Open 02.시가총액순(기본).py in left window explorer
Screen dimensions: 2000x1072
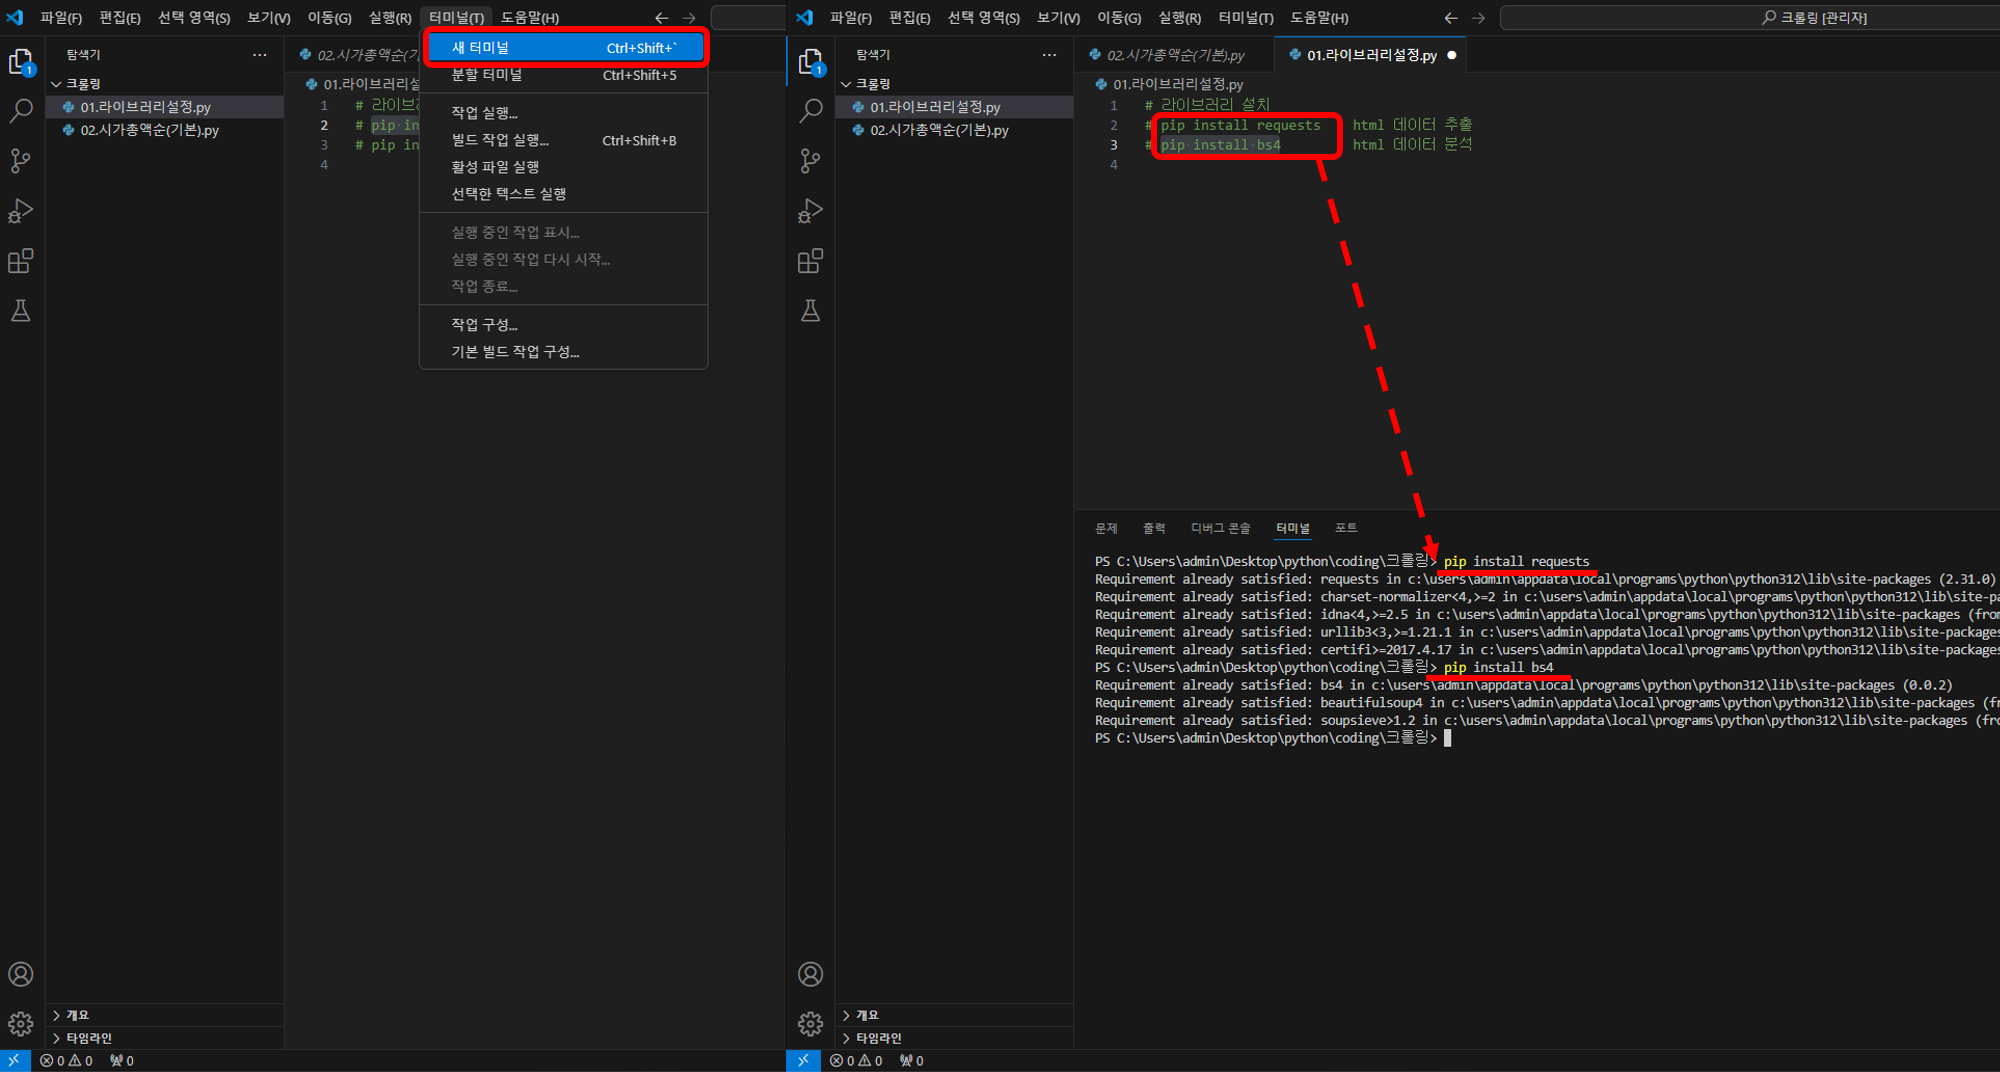(165, 130)
